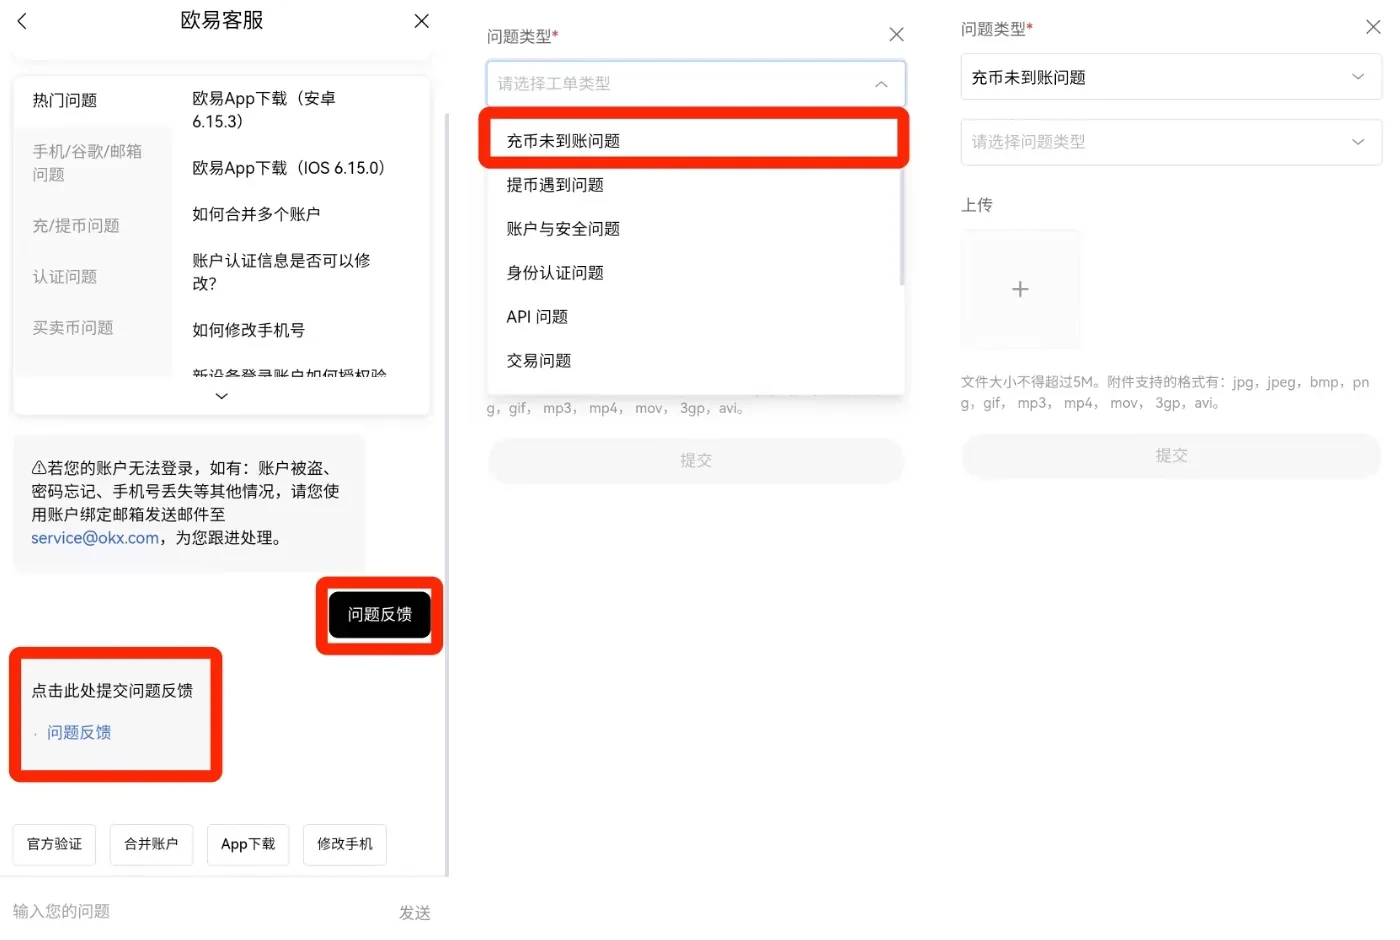
Task: Open the 买卖币问题 category
Action: 72,327
